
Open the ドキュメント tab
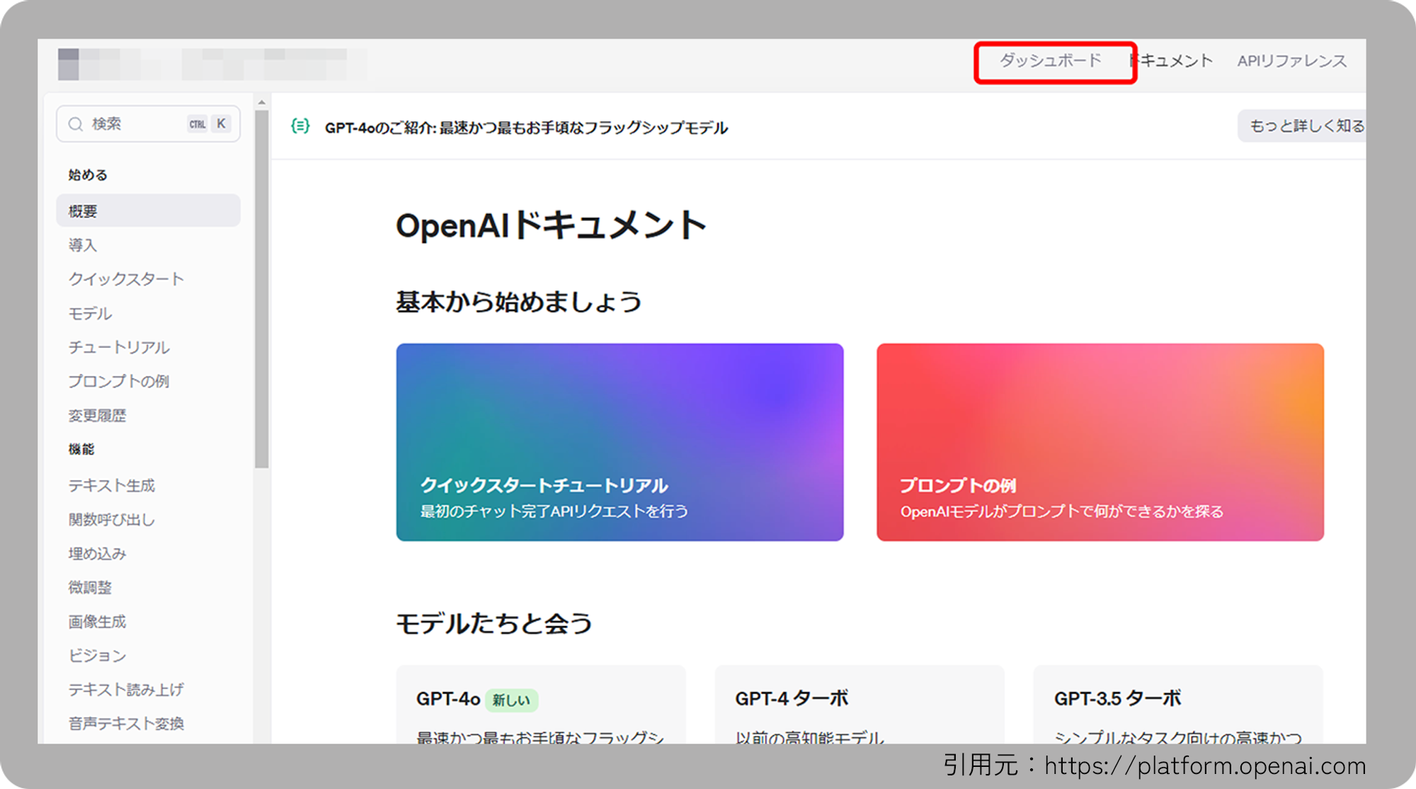click(x=1171, y=61)
